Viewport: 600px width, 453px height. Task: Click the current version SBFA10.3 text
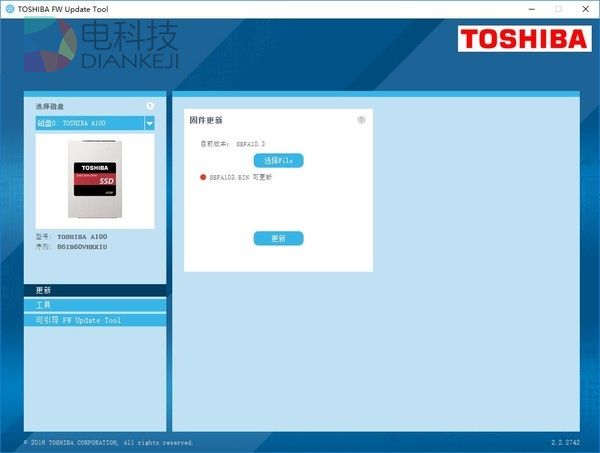(x=250, y=144)
